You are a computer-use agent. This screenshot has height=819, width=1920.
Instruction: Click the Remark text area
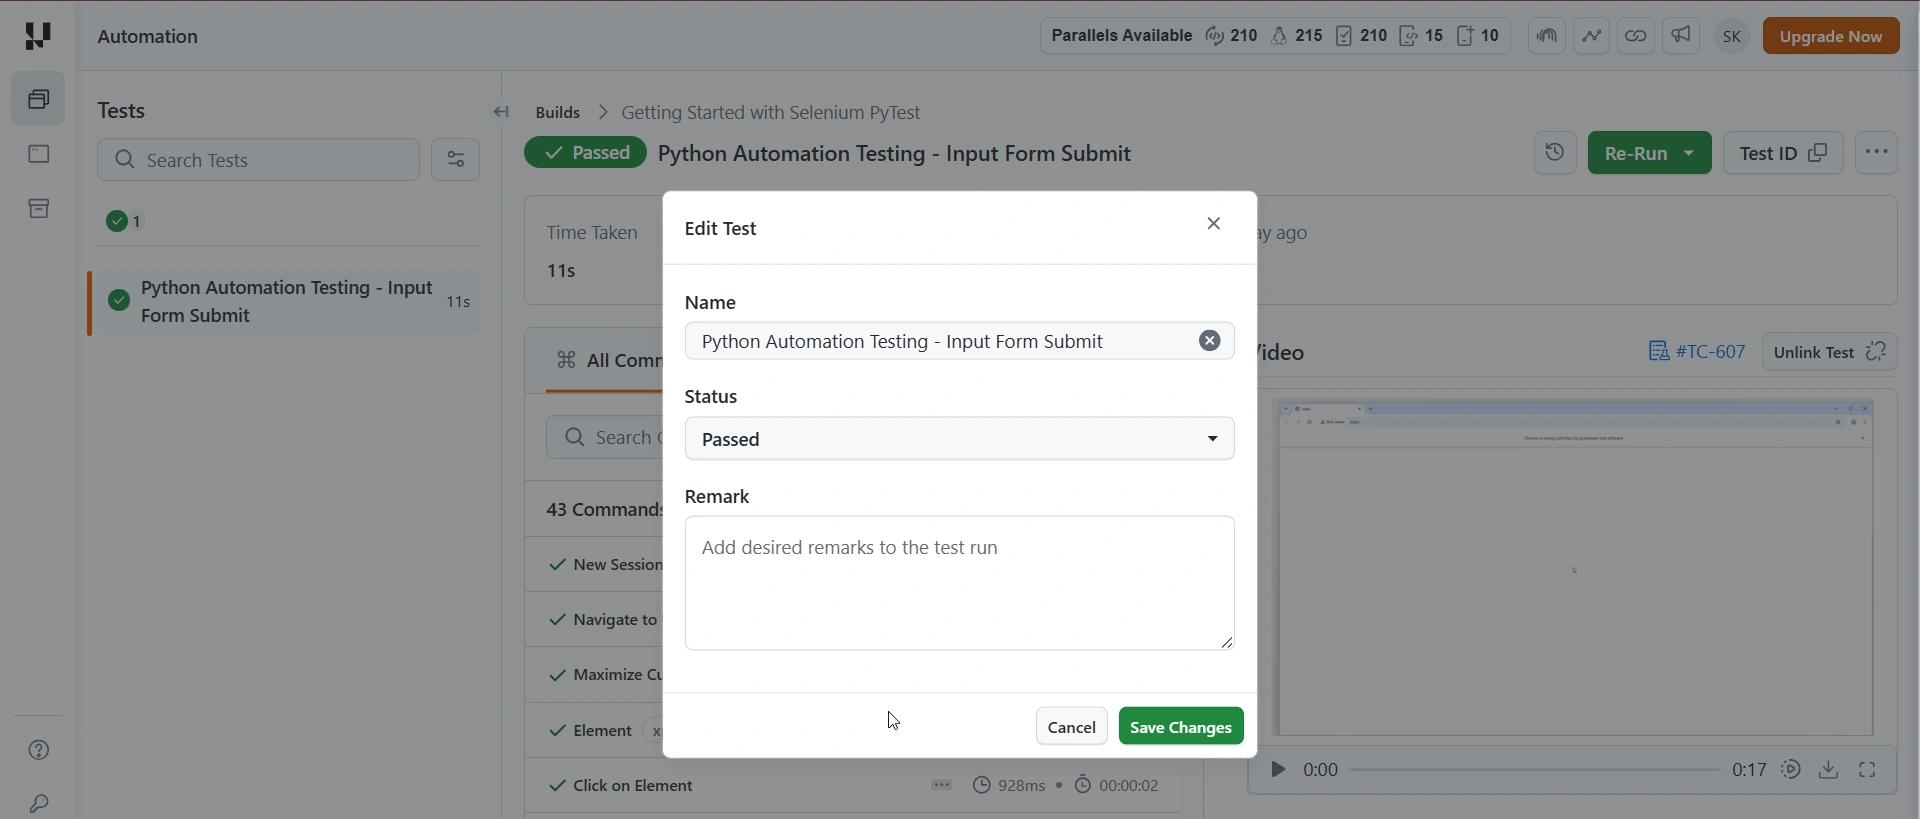(960, 583)
